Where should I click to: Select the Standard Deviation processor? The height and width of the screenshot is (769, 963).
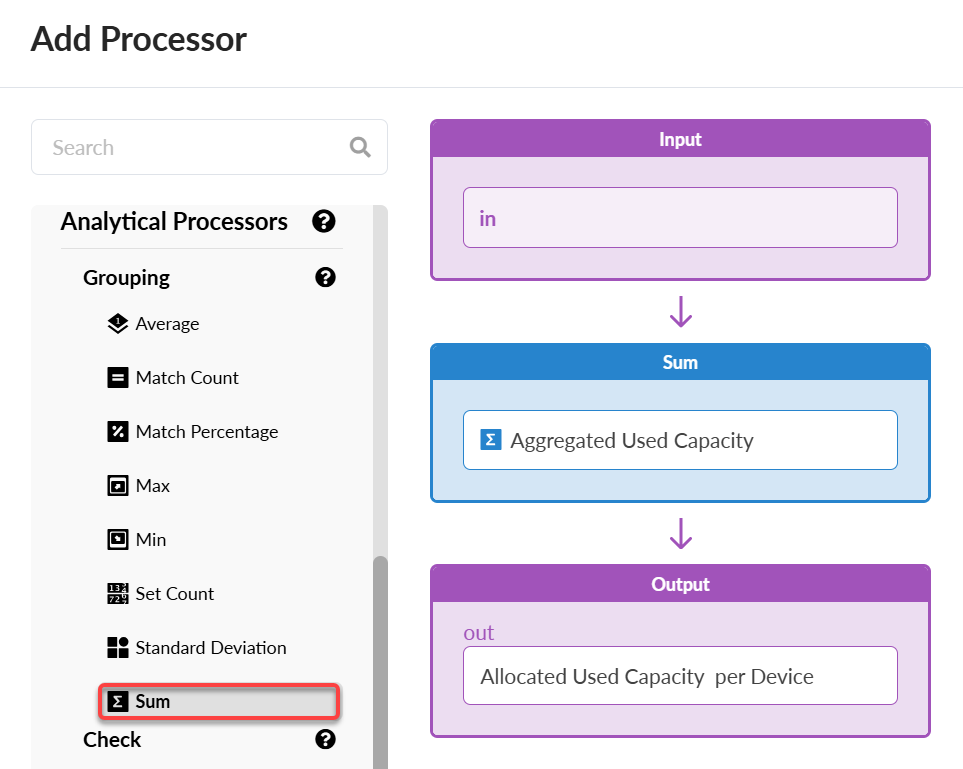pyautogui.click(x=211, y=648)
